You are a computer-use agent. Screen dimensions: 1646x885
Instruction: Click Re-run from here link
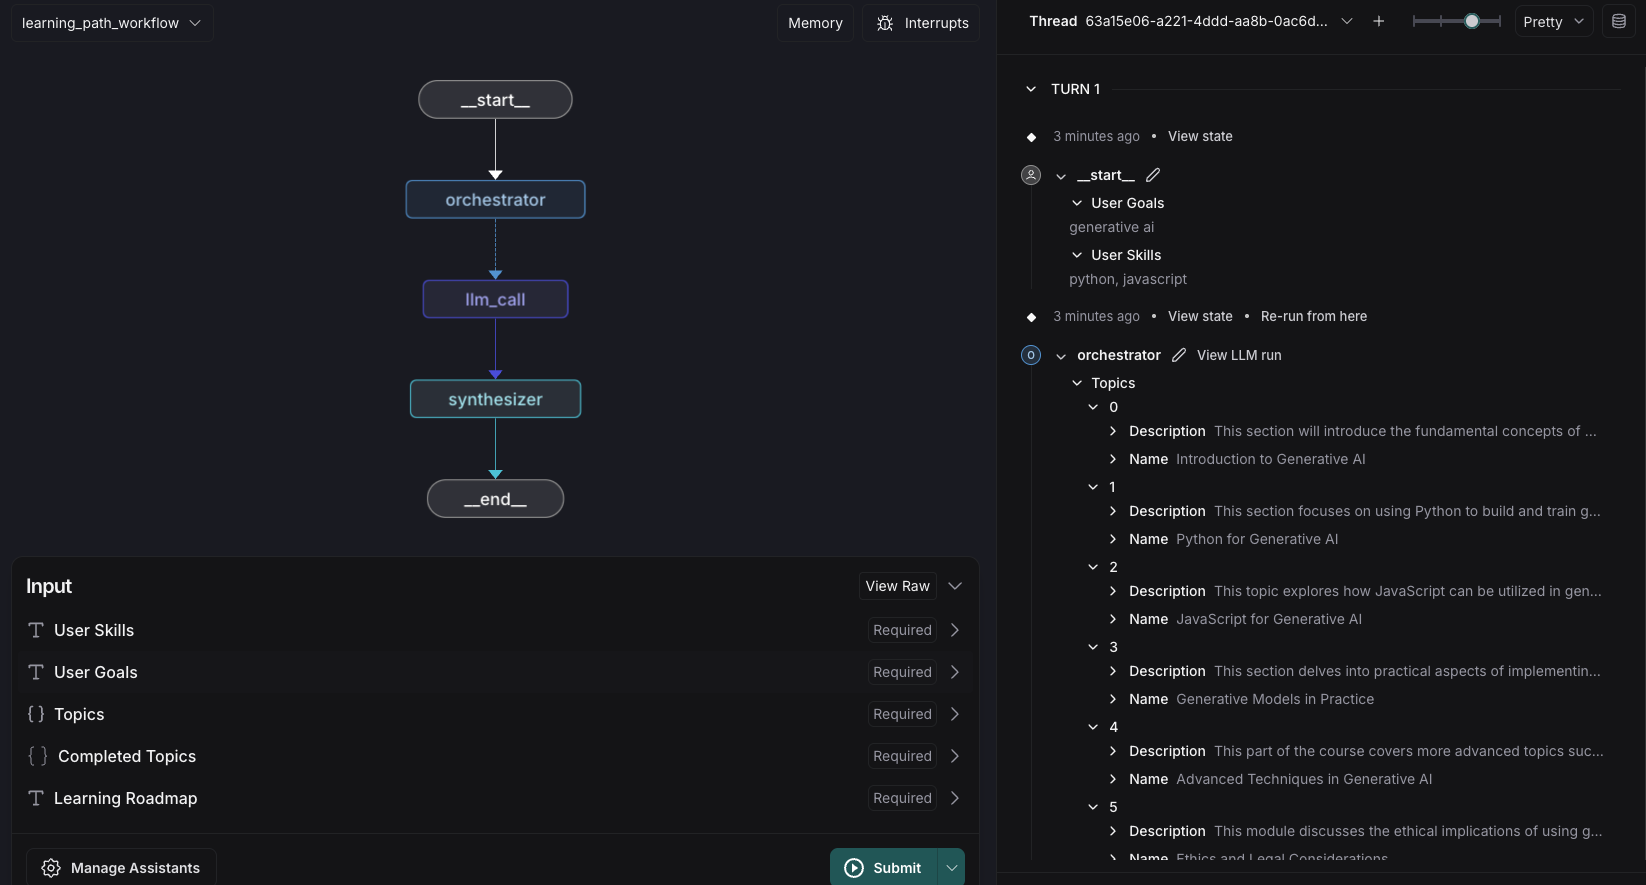[x=1313, y=316]
